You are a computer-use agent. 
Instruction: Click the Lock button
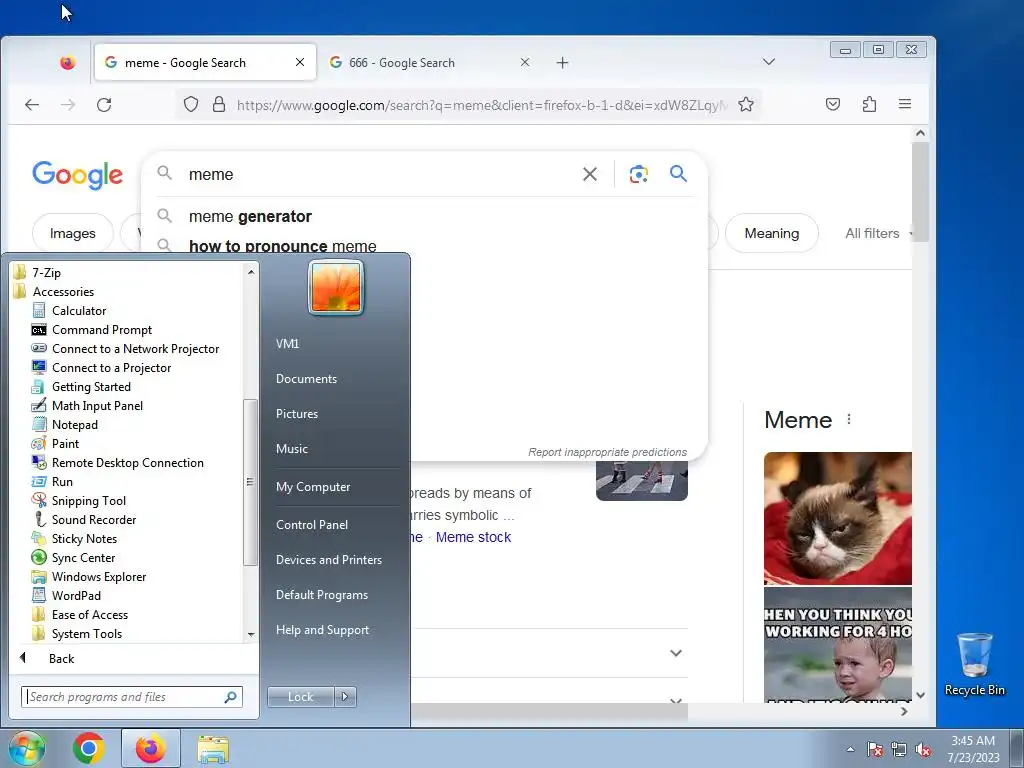[300, 697]
